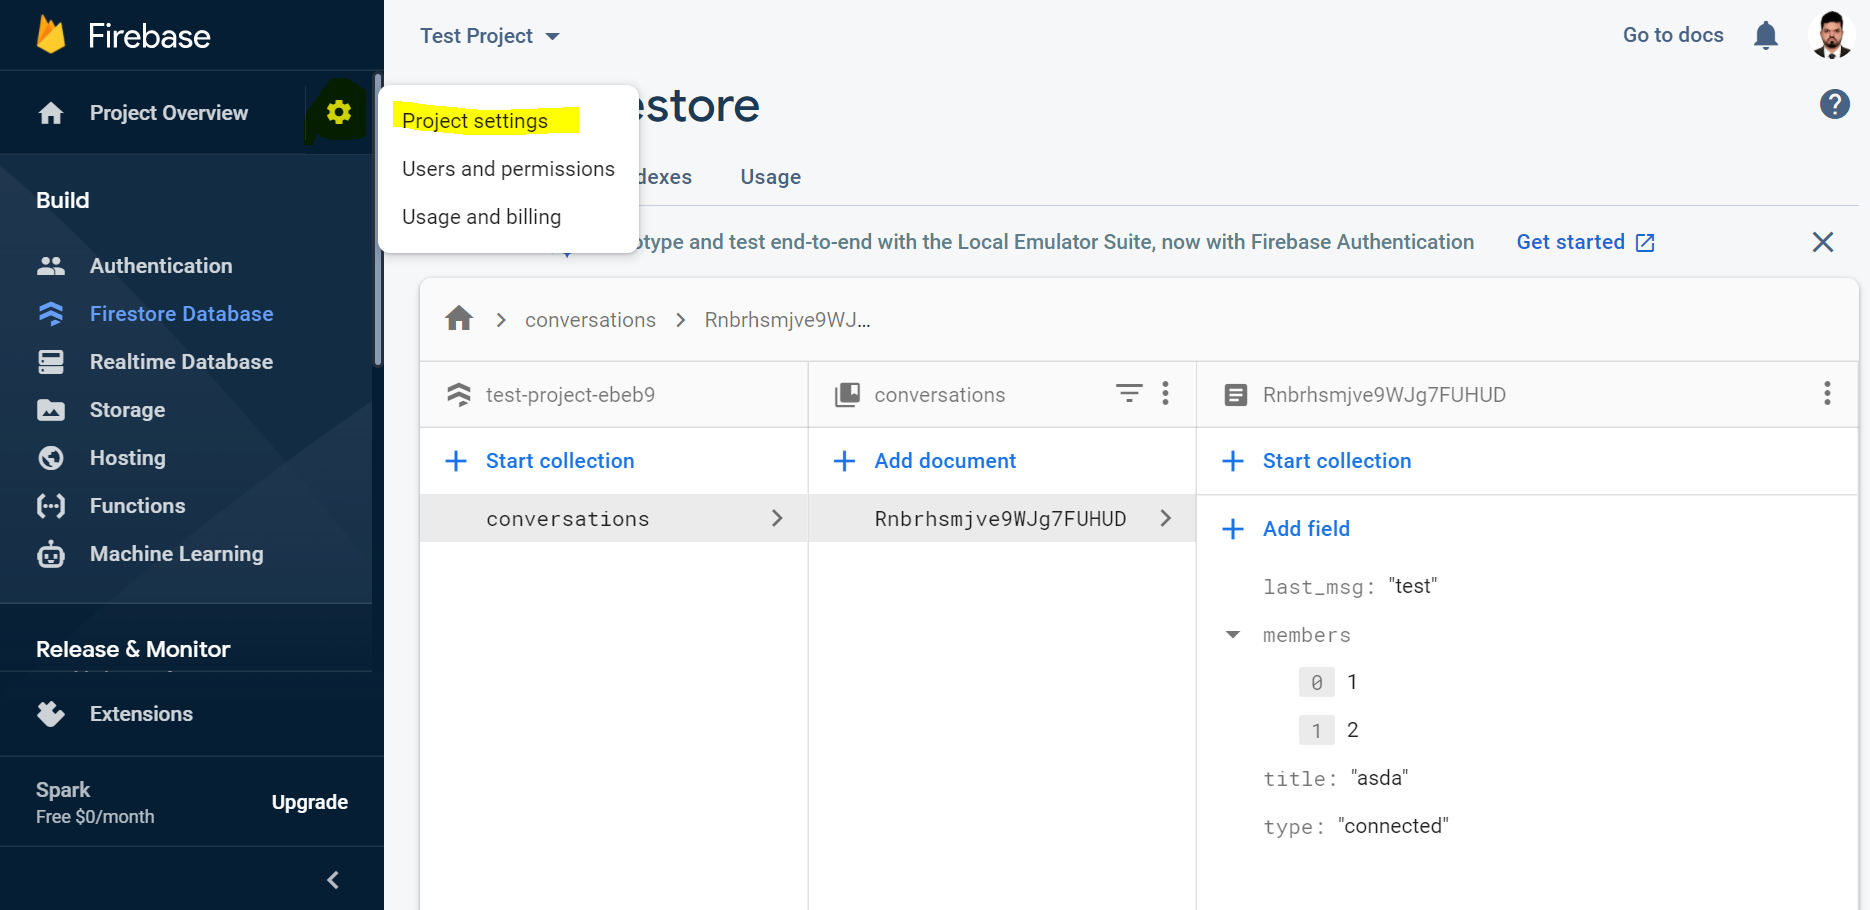The height and width of the screenshot is (910, 1870).
Task: Collapse the sidebar with the chevron
Action: (x=333, y=880)
